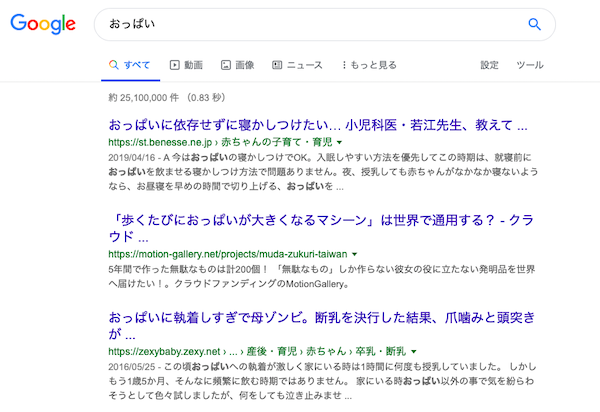Click the st.benesse.ne.jp URL
Image resolution: width=600 pixels, height=412 pixels.
point(160,142)
